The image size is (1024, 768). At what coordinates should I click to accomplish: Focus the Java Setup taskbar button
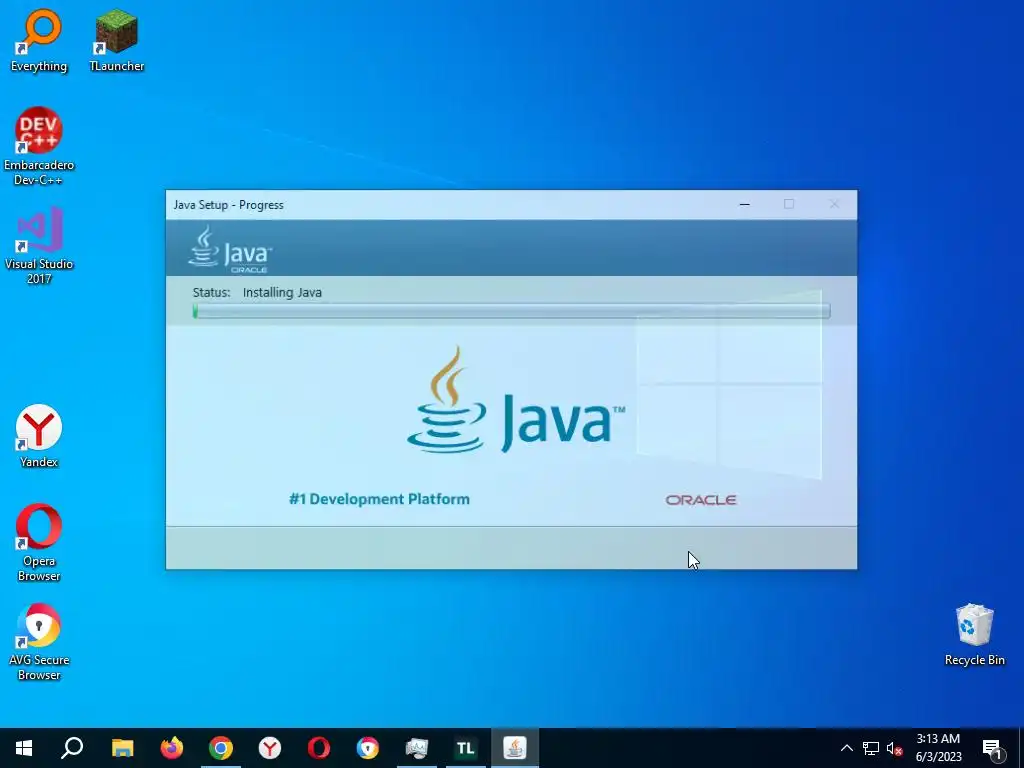click(x=515, y=748)
